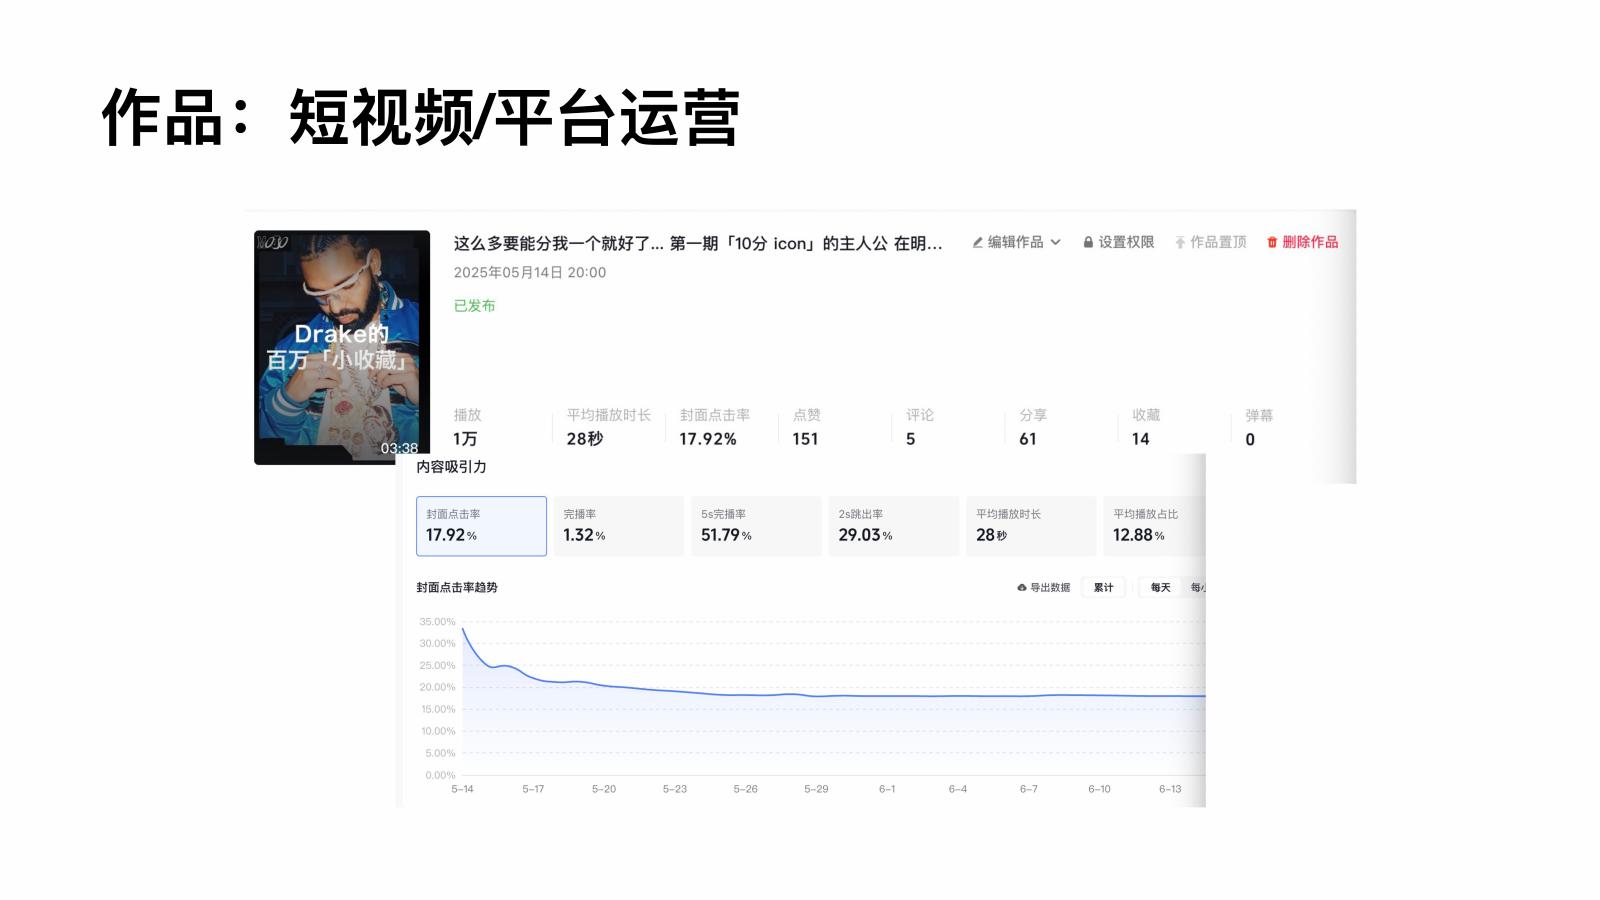Select the 封面点击率 17.92% metric card
Screen dimensions: 1600x900
[481, 526]
